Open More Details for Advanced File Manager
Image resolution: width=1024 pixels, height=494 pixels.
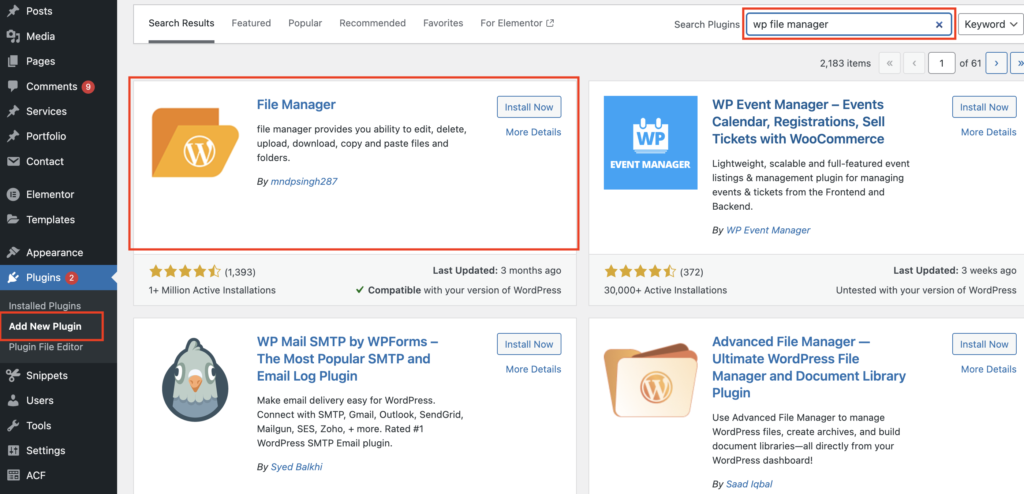coord(988,369)
